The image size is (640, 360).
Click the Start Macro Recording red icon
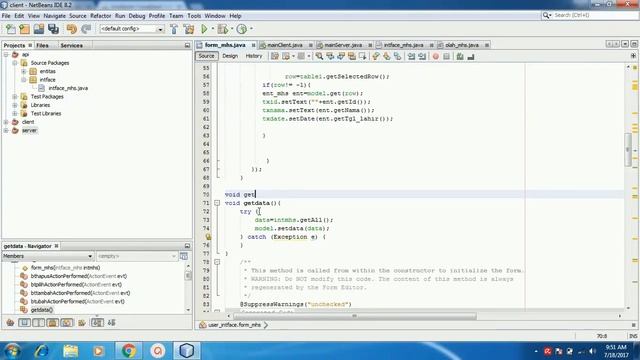click(x=436, y=56)
